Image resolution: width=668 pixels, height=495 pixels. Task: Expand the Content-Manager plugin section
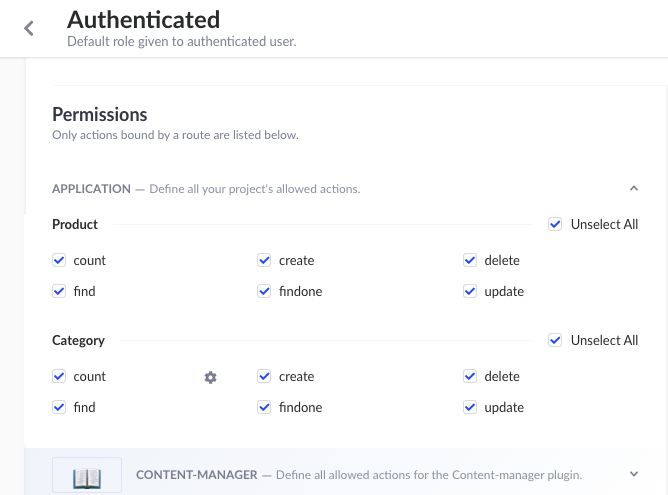click(x=633, y=474)
